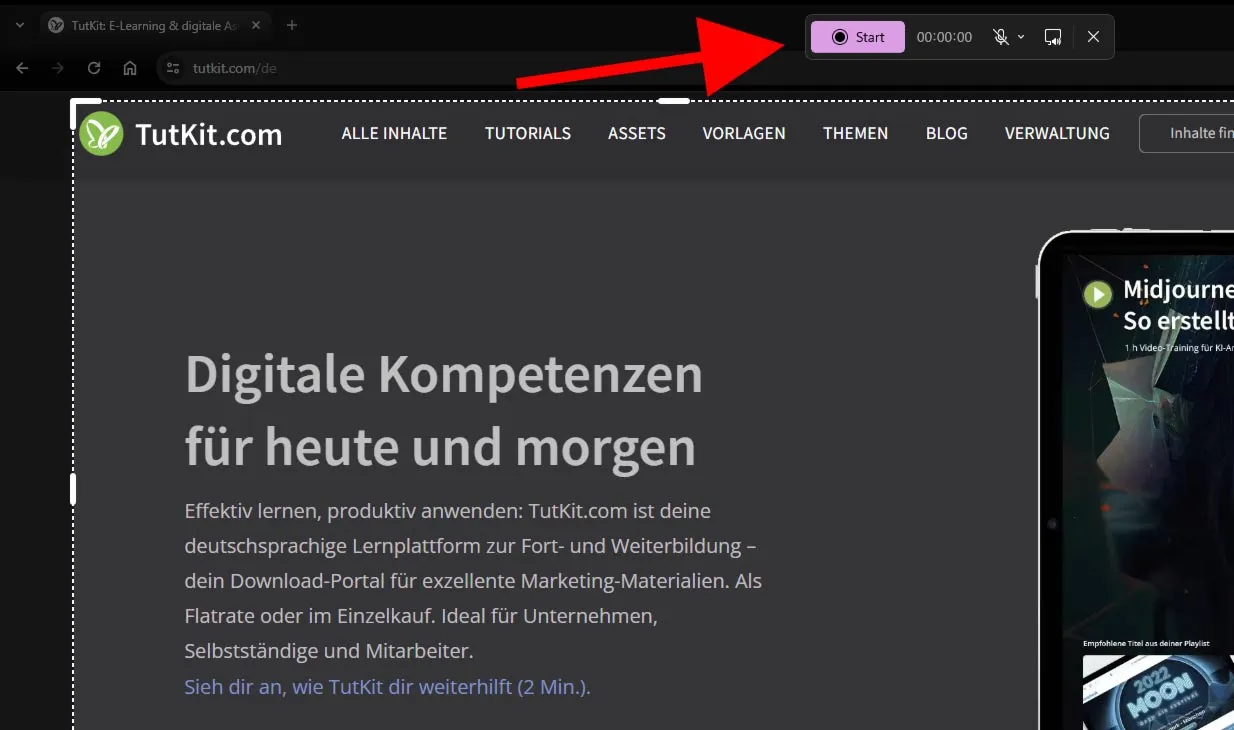
Task: Open the 'Sieh dir an, wie TutKit dir weiterhilft' link
Action: coord(388,687)
